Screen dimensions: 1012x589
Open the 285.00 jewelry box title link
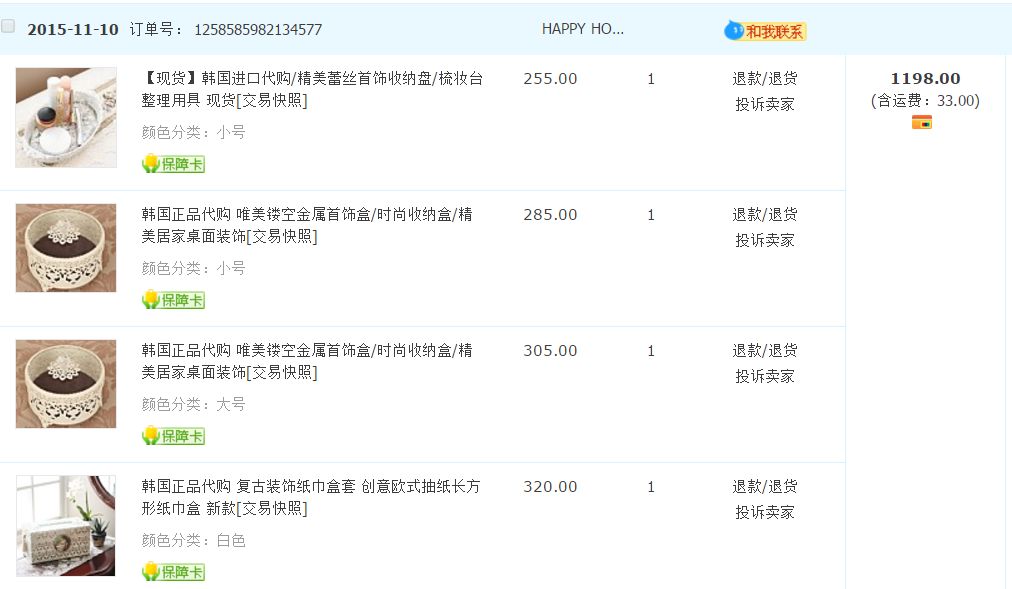click(306, 225)
